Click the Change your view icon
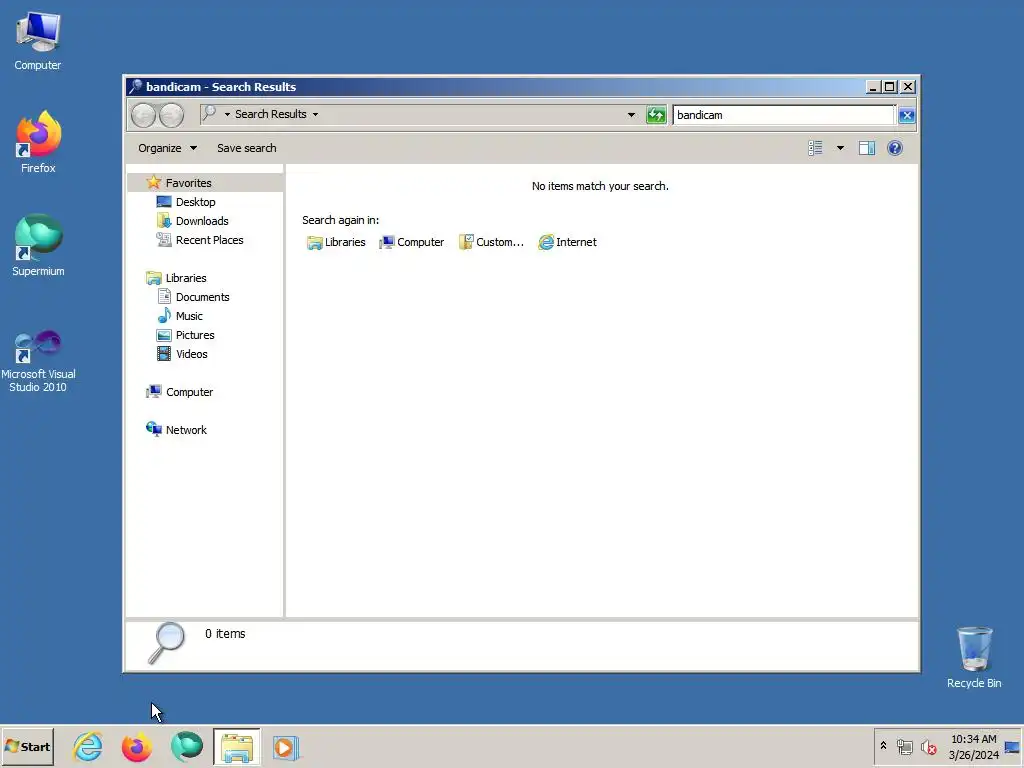The width and height of the screenshot is (1024, 768). pyautogui.click(x=815, y=148)
